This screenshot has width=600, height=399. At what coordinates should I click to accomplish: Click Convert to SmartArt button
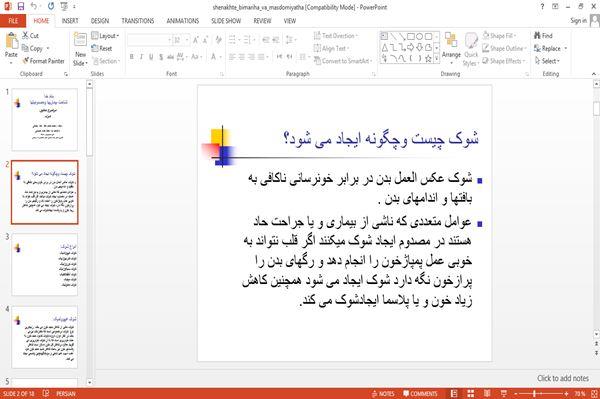click(343, 61)
